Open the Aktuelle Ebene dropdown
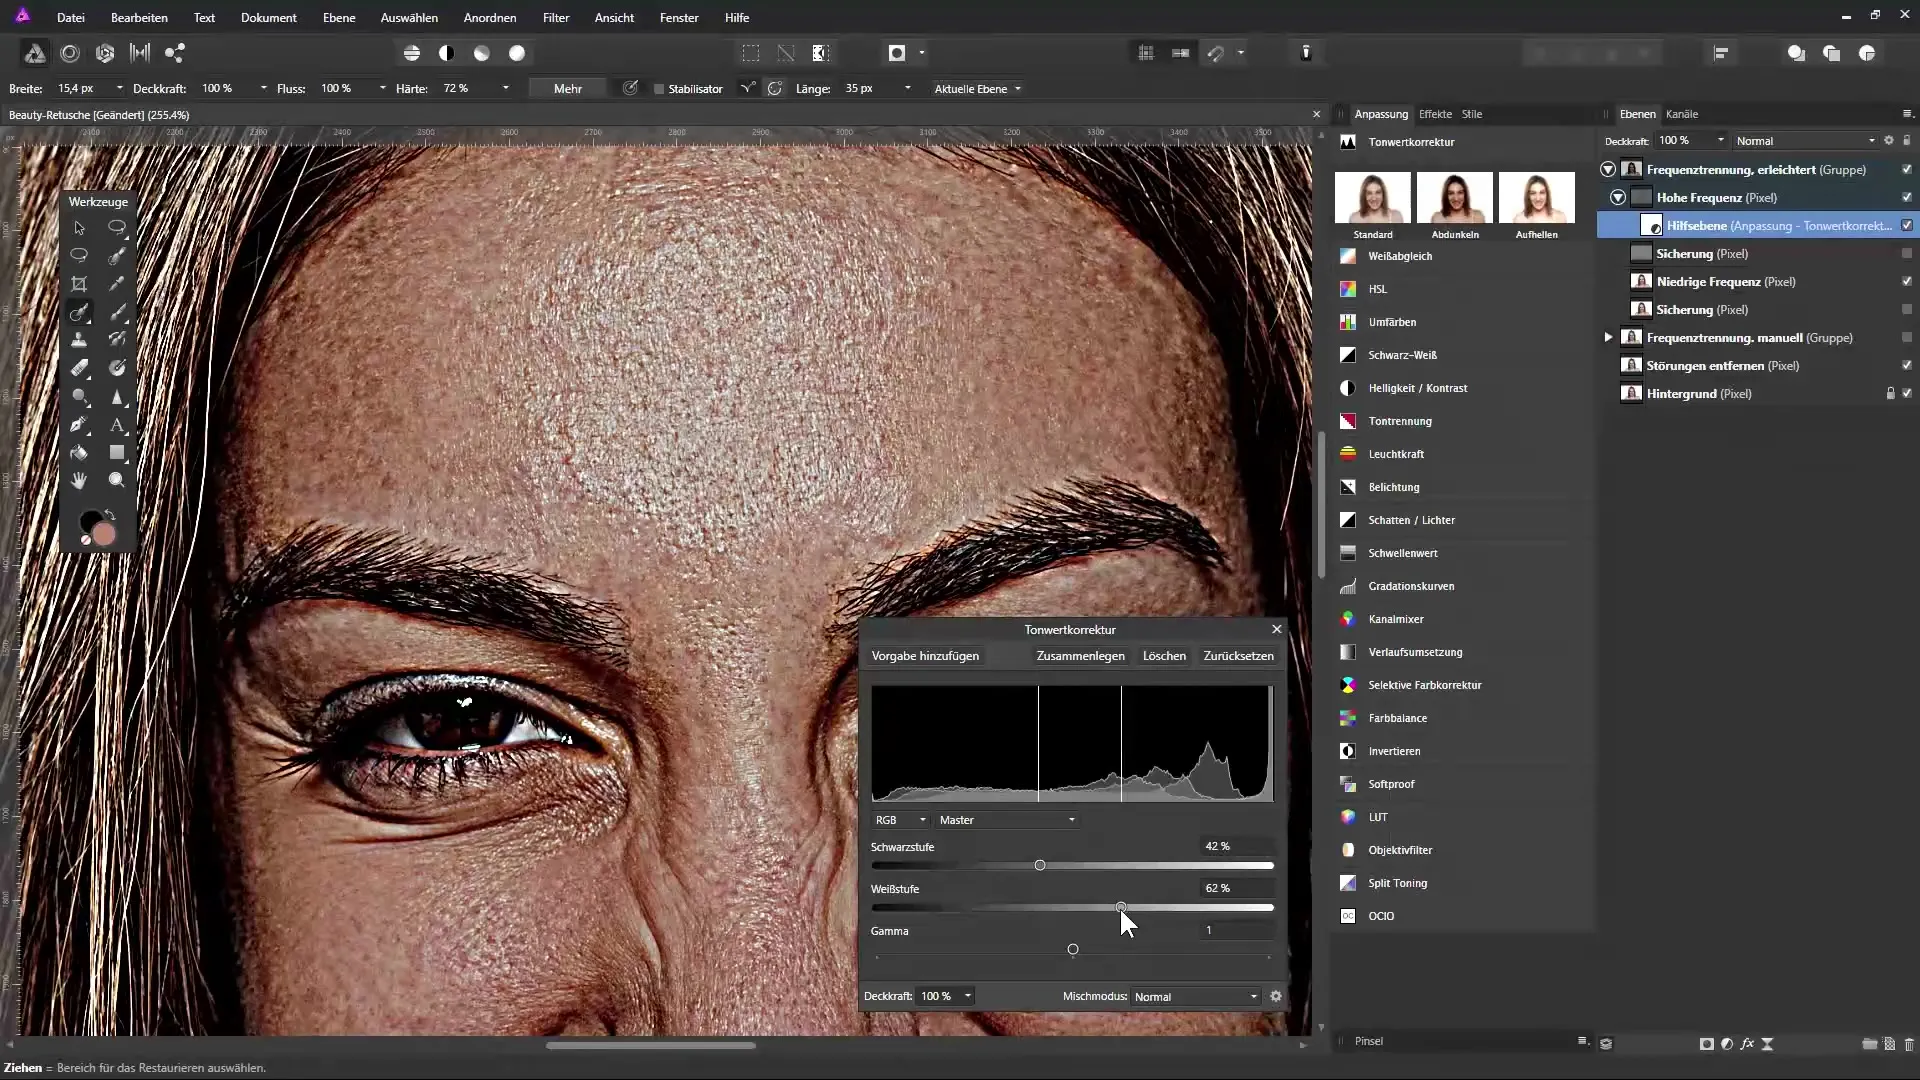The image size is (1920, 1080). (977, 89)
